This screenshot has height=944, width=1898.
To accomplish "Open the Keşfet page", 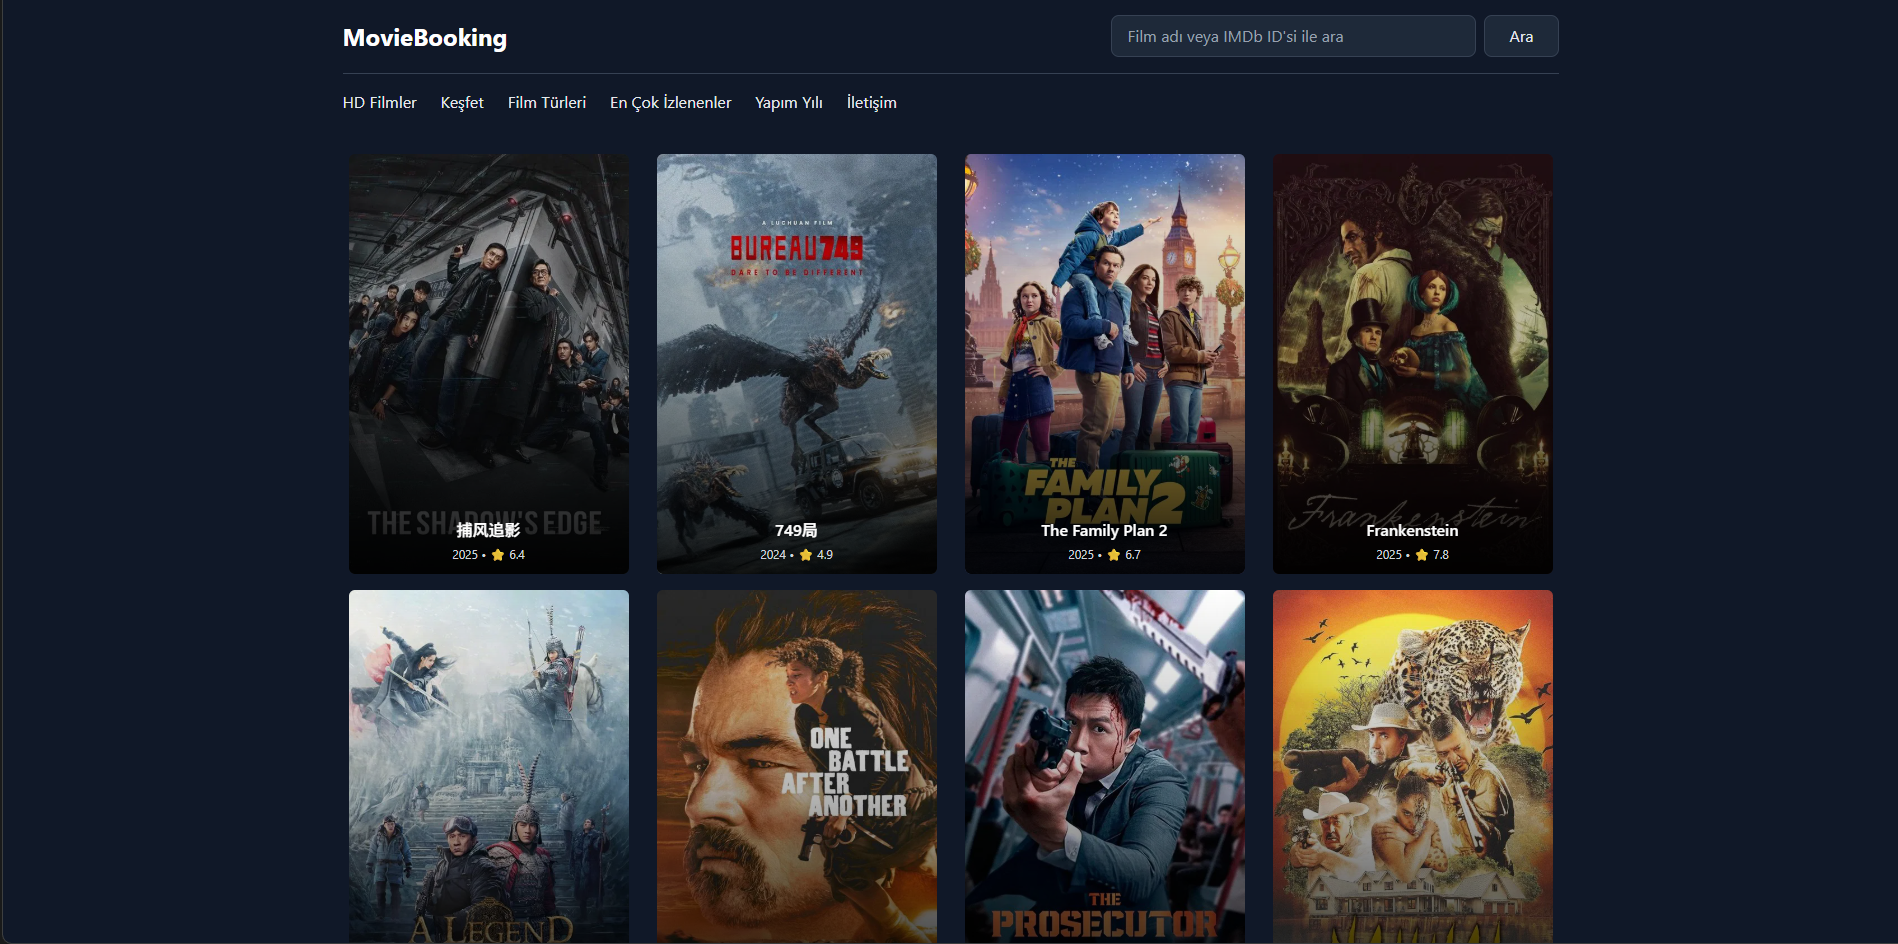I will tap(461, 102).
